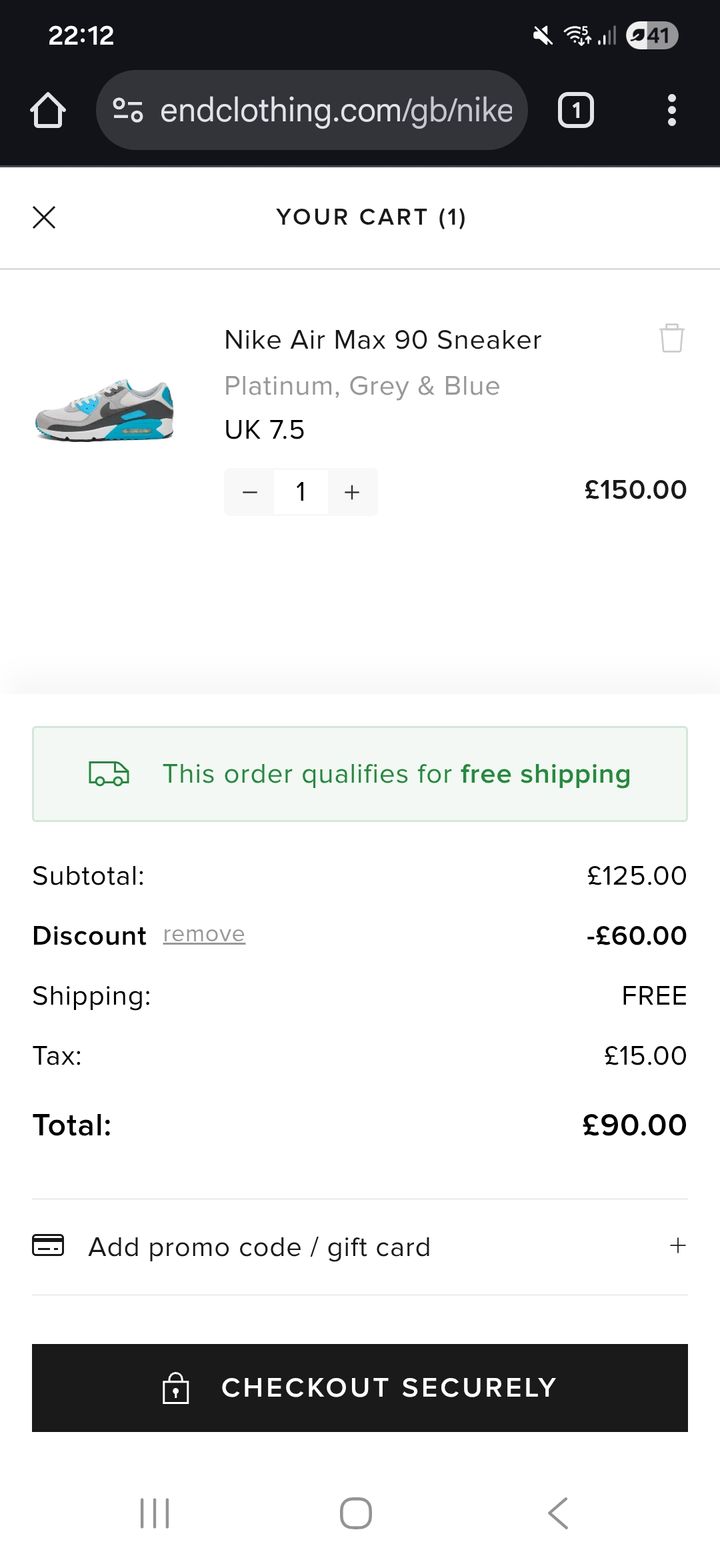Decrease item quantity with minus button

(x=250, y=492)
